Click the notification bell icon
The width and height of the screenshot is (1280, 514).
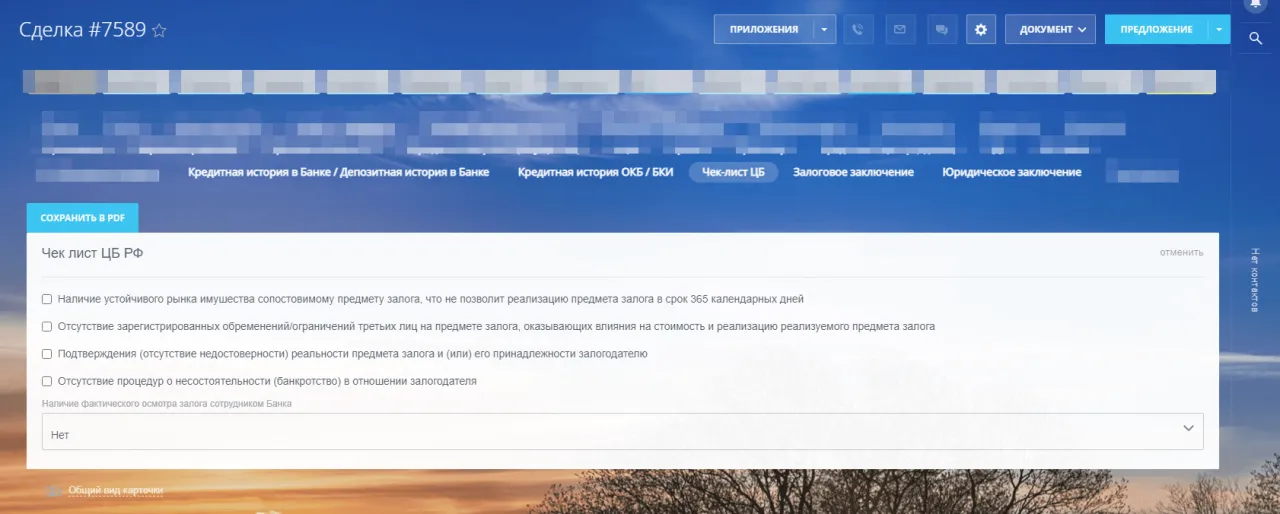click(x=1255, y=5)
